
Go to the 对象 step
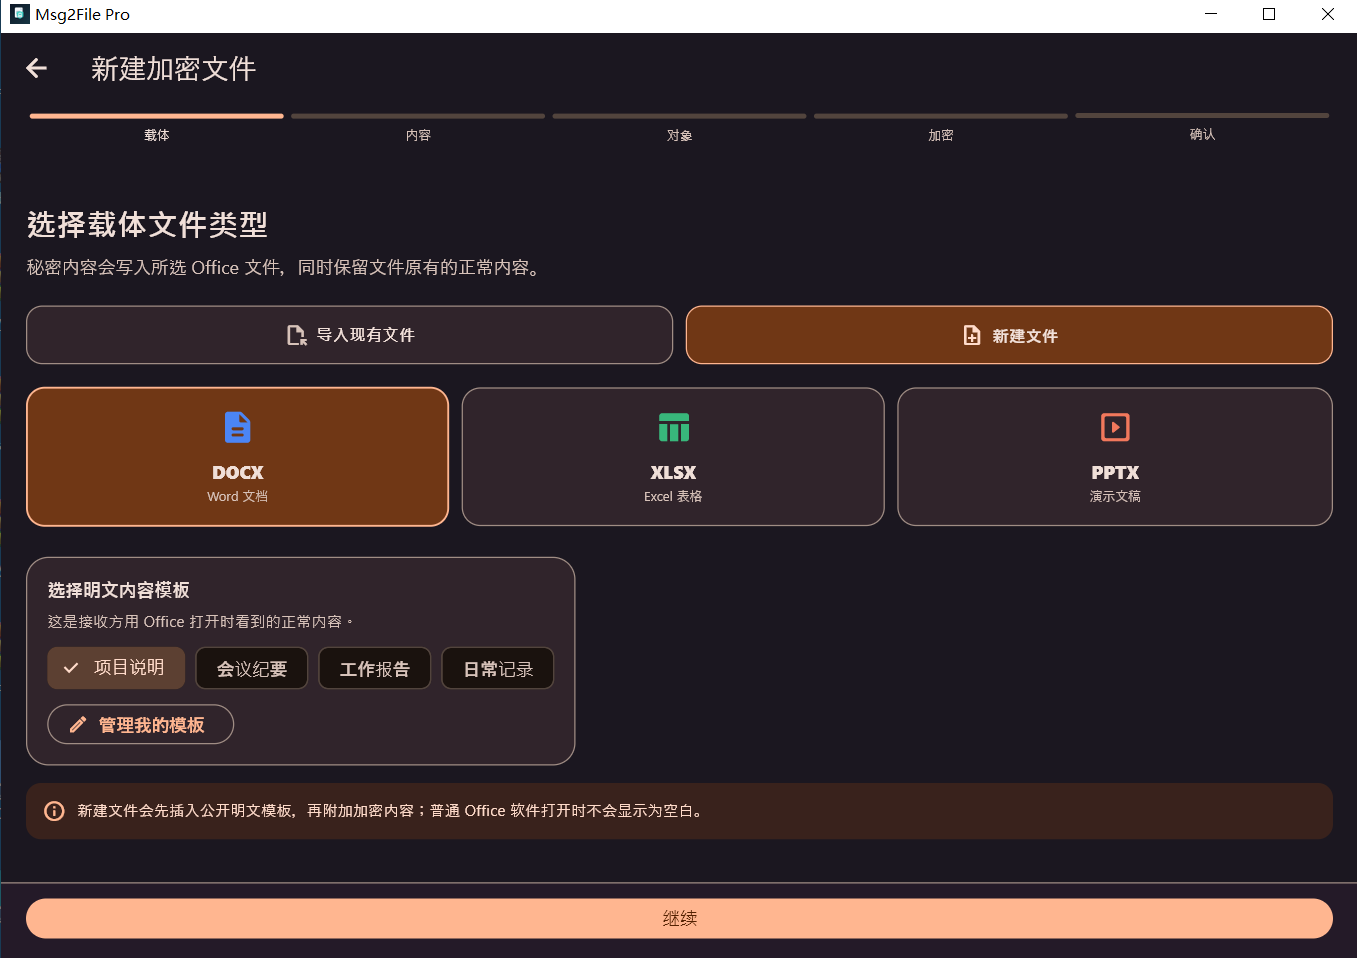click(680, 127)
